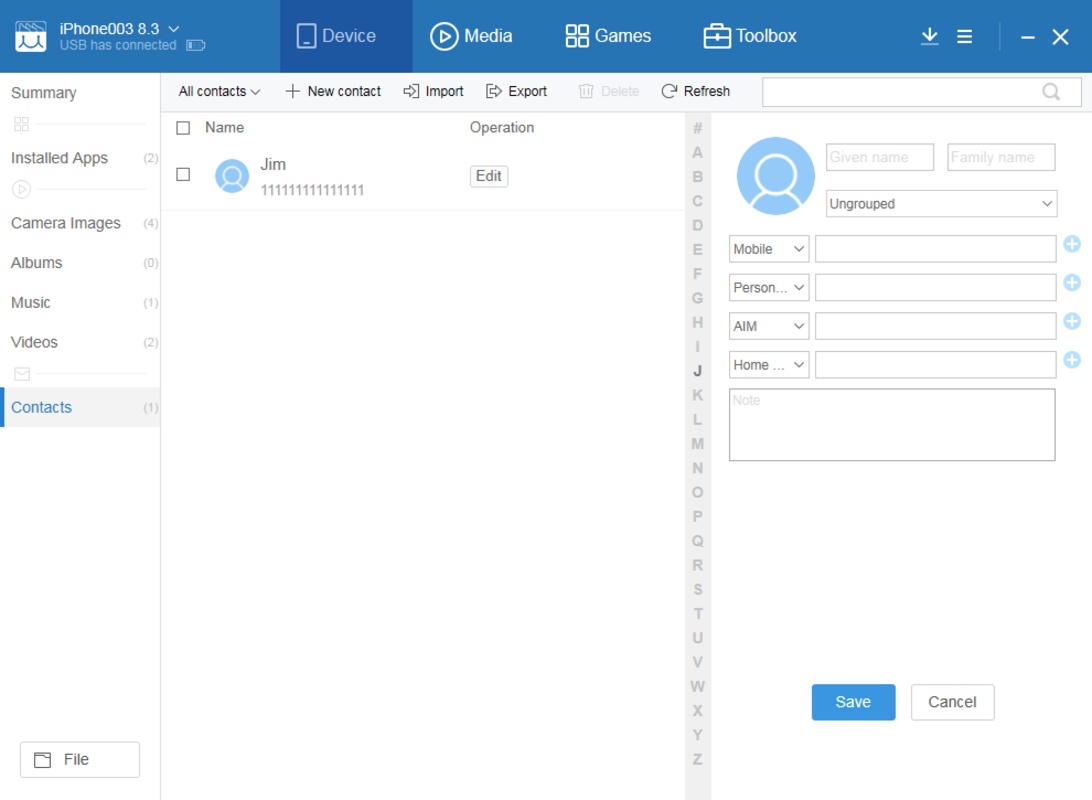1092x800 pixels.
Task: Edit the Jim contact
Action: 489,176
